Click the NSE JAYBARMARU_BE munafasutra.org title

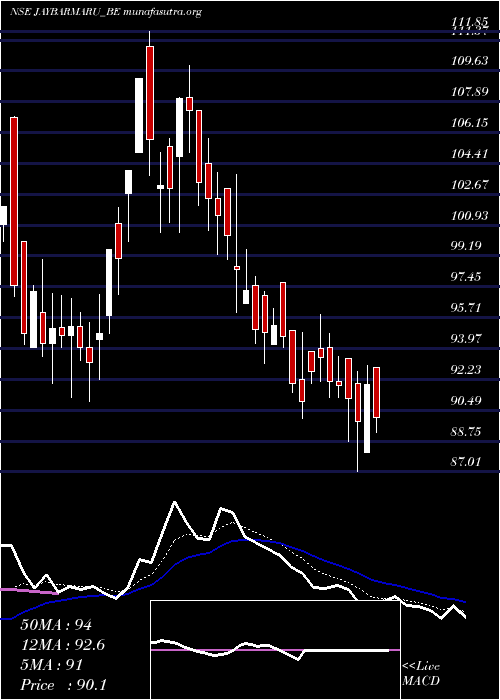[x=106, y=12]
